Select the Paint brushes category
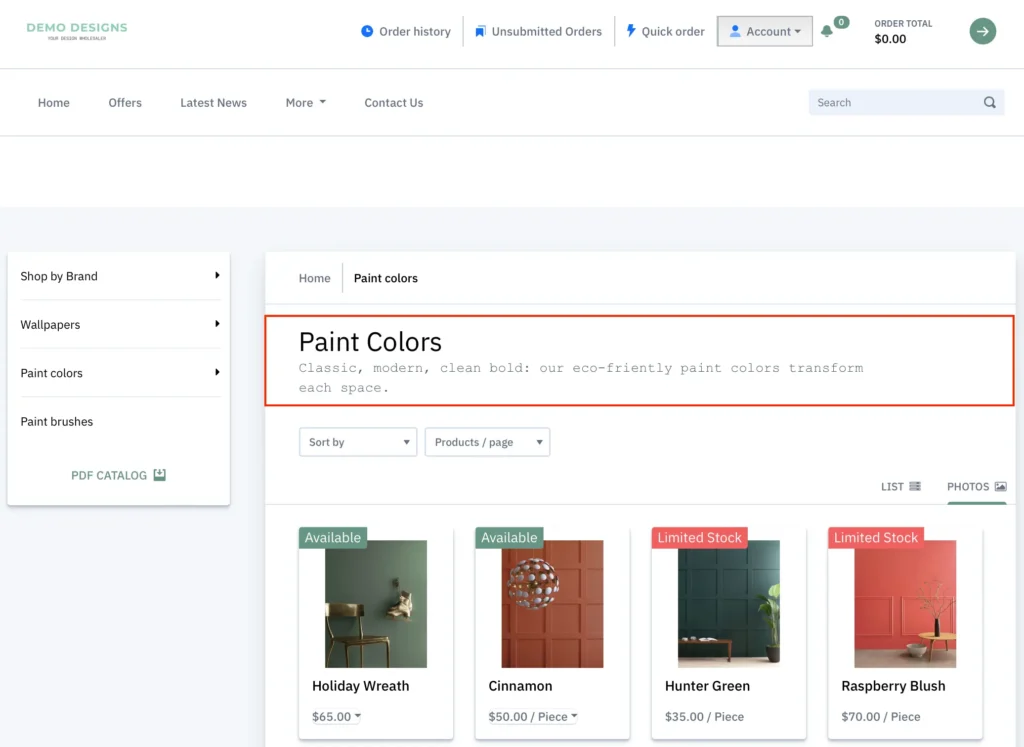Viewport: 1024px width, 747px height. 57,422
